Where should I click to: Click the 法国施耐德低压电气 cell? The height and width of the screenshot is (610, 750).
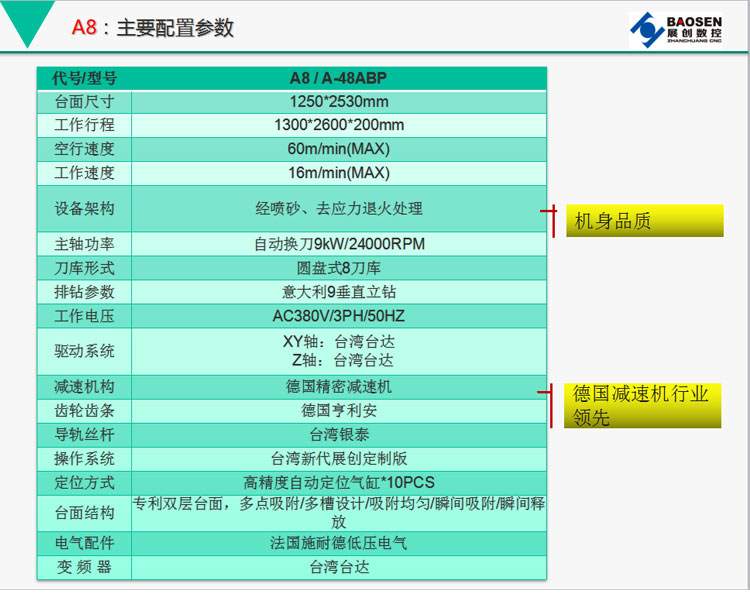[338, 543]
